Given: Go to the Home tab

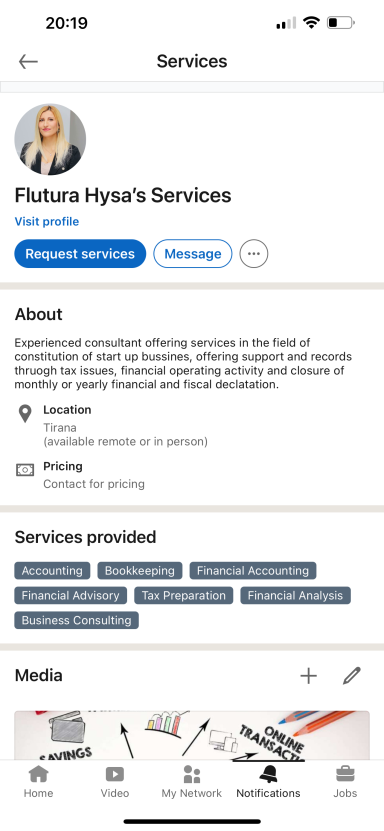Looking at the screenshot, I should tap(38, 782).
